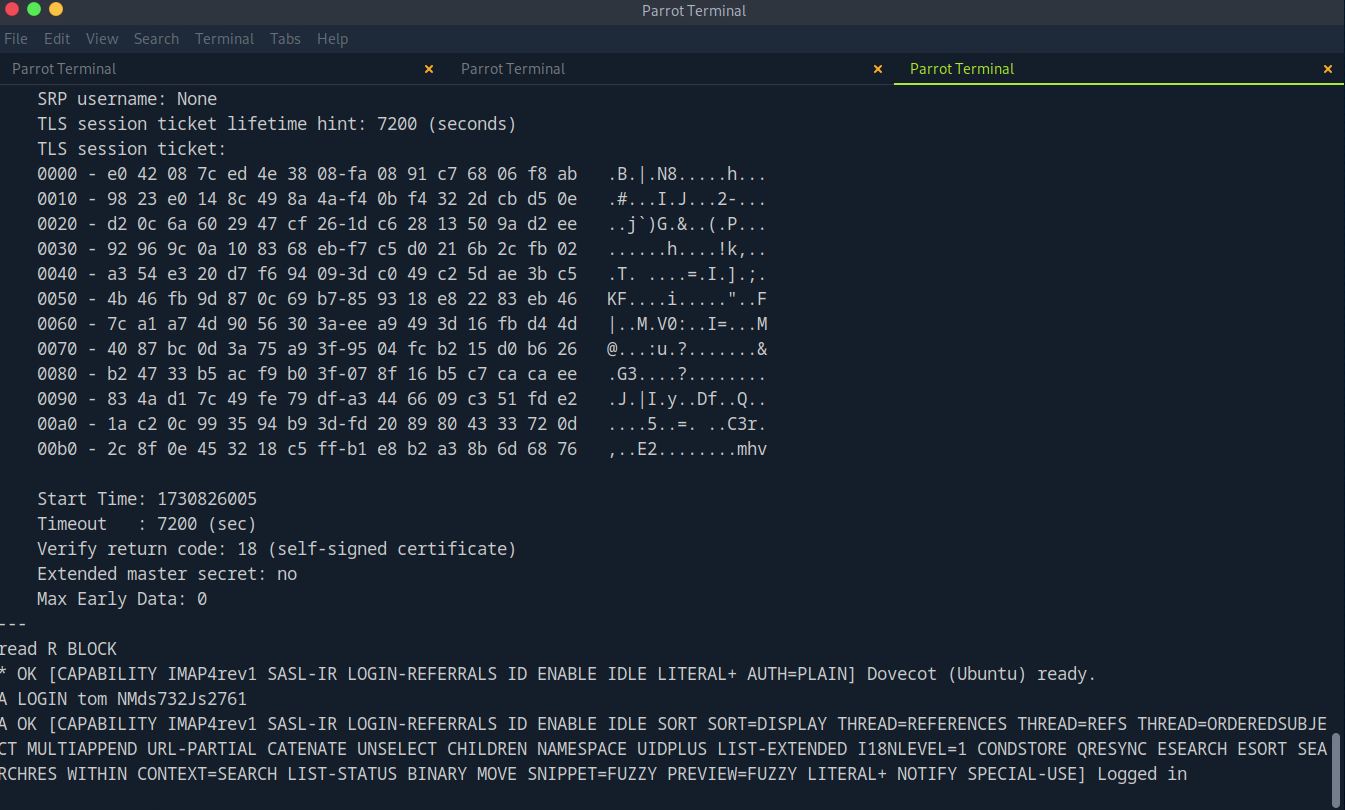Open the Edit menu
This screenshot has width=1345, height=810.
[x=57, y=39]
